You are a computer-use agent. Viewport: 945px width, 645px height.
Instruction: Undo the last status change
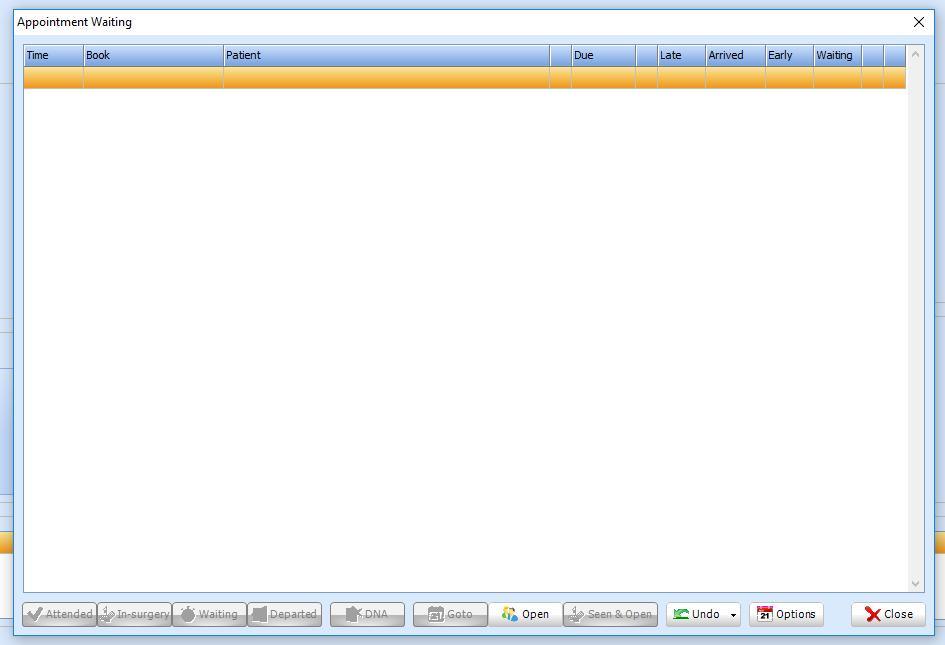[696, 614]
